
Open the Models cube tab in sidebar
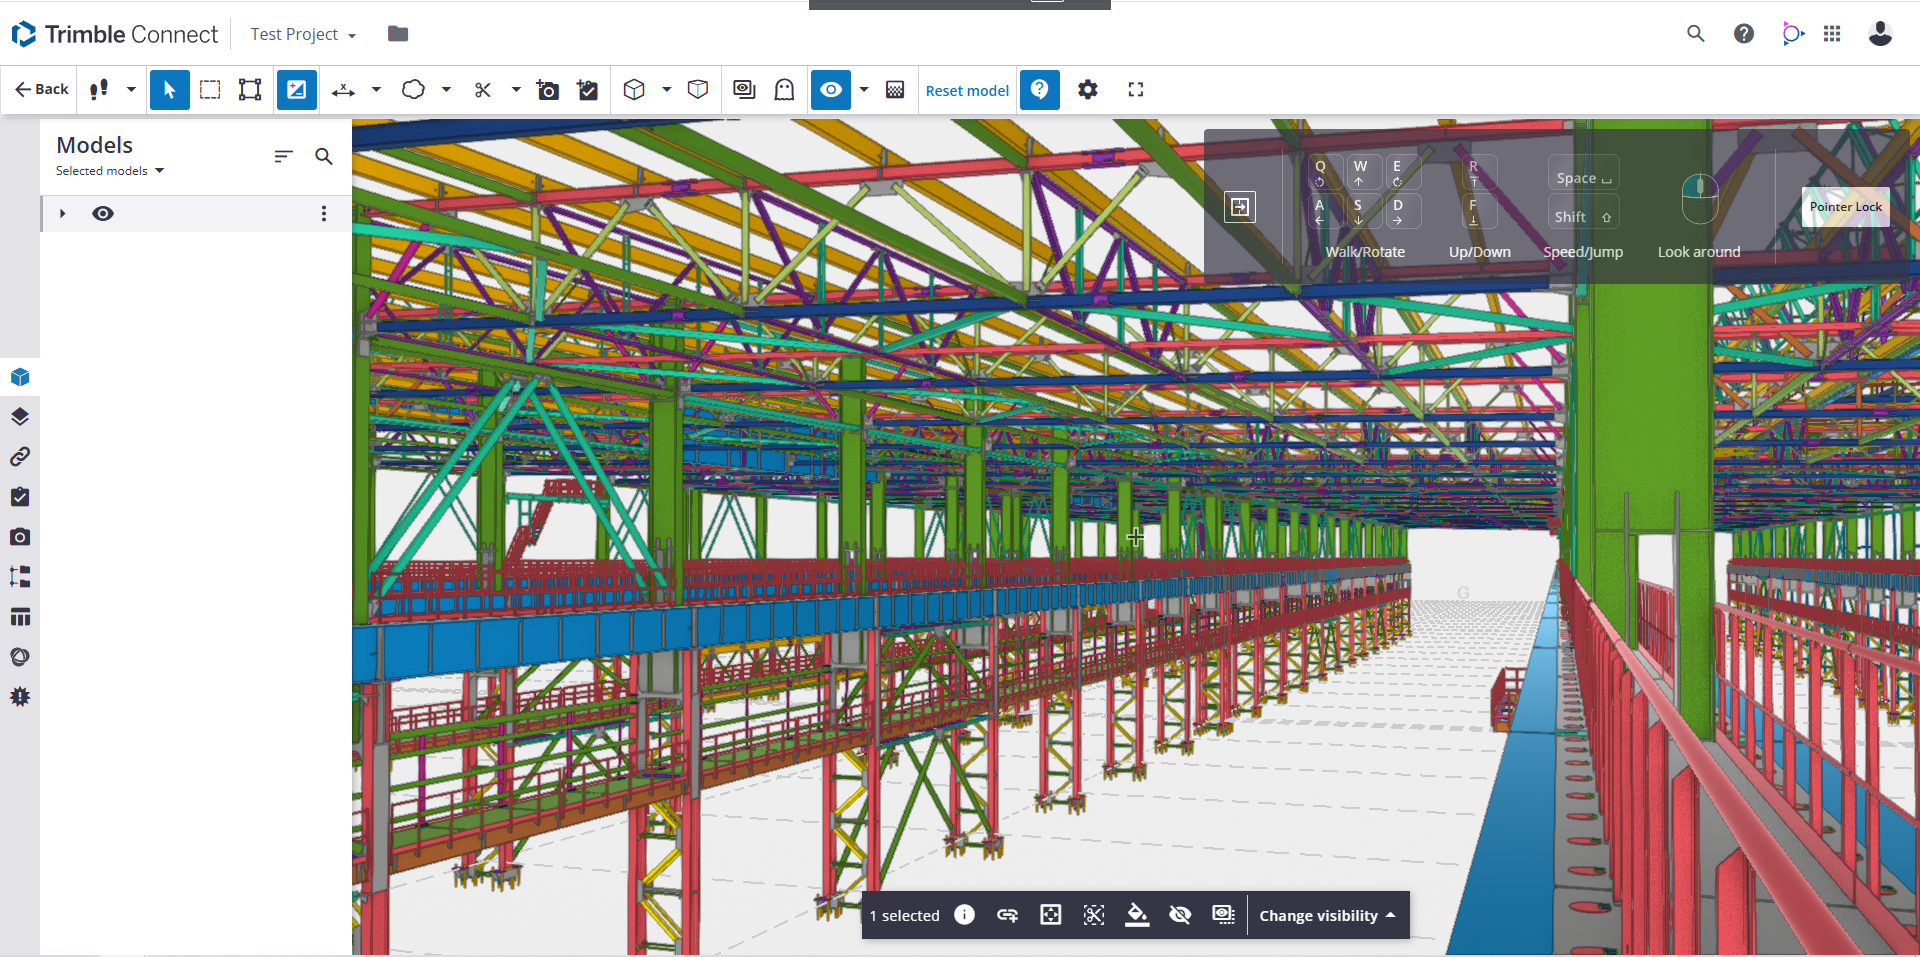pyautogui.click(x=20, y=377)
